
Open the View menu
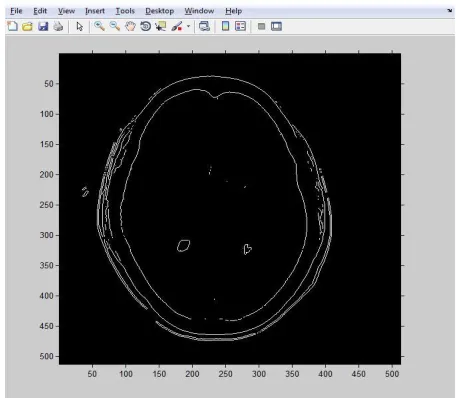pos(66,11)
